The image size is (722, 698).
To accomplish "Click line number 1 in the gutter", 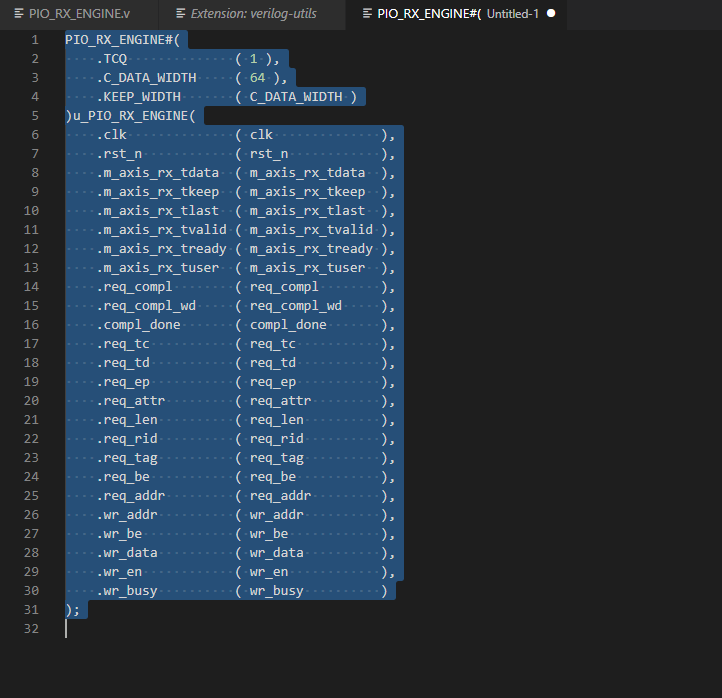I will click(x=35, y=40).
